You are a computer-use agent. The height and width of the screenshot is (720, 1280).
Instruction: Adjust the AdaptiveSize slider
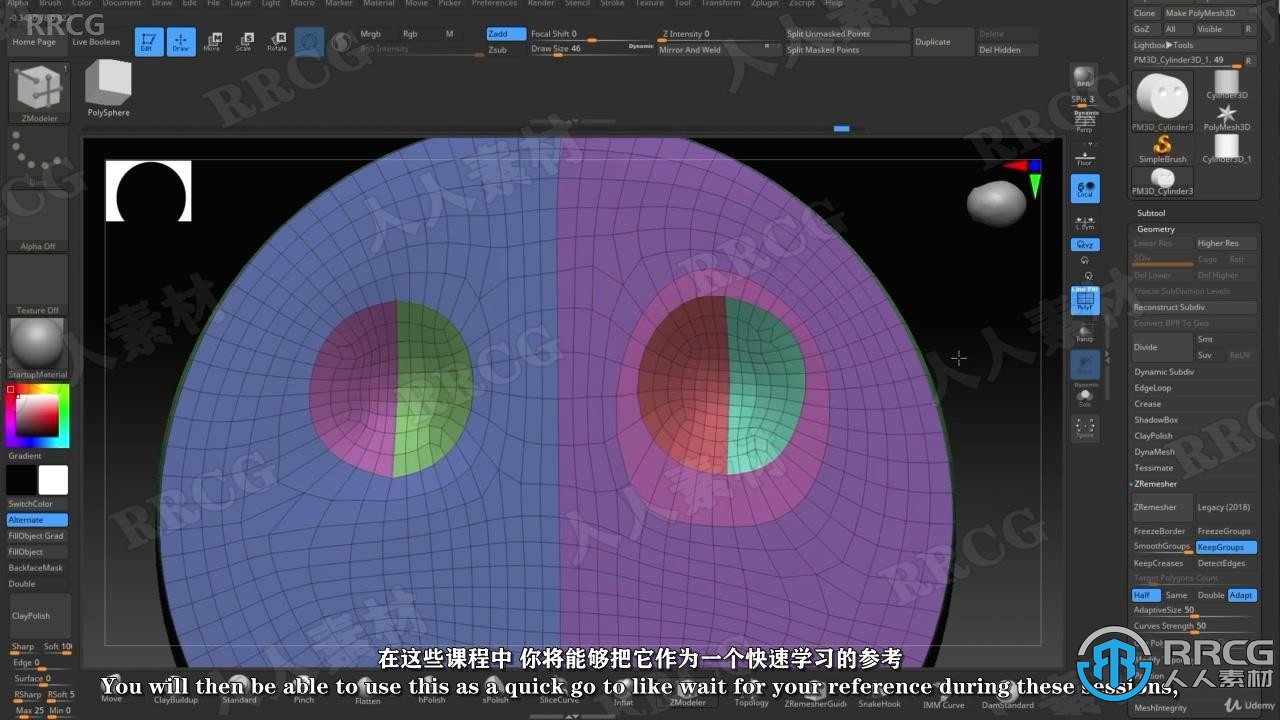(1194, 611)
